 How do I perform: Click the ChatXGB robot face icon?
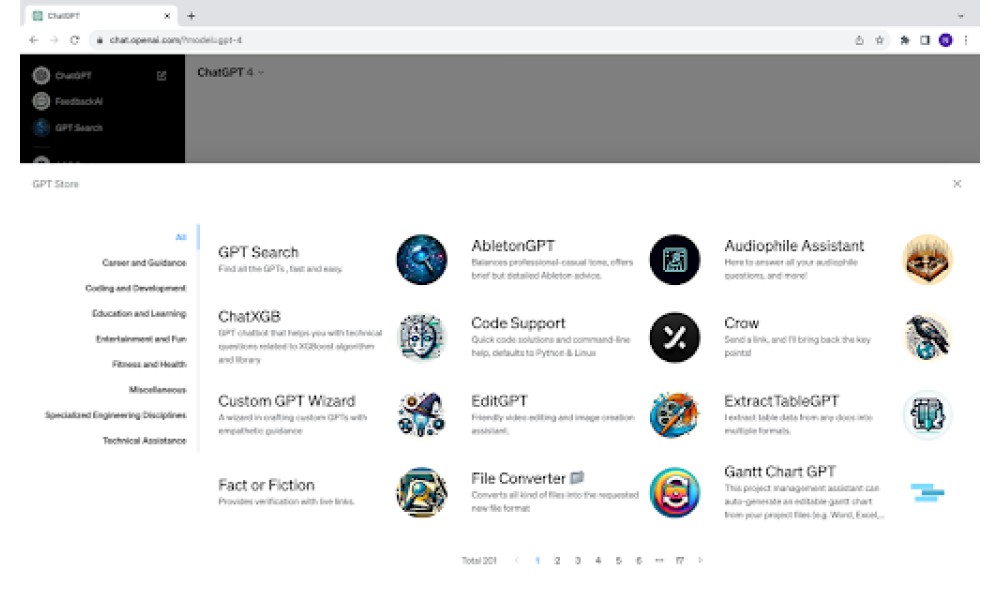[422, 337]
